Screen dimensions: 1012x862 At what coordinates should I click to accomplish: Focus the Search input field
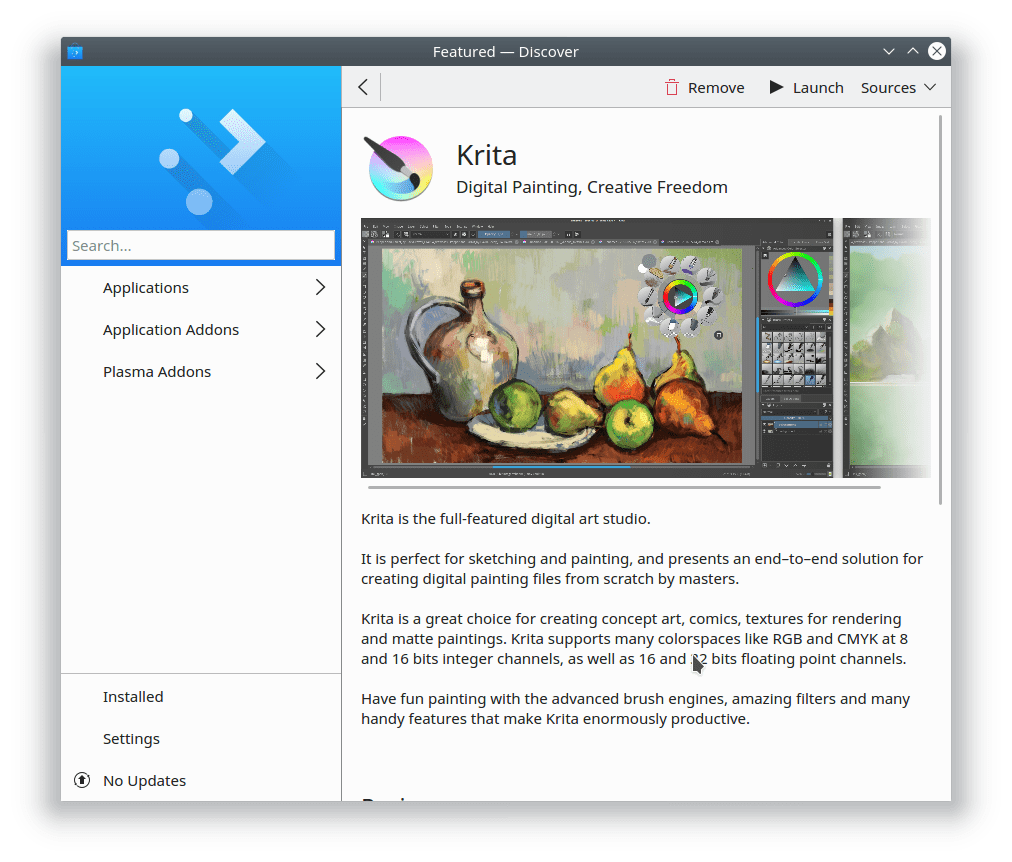tap(201, 246)
